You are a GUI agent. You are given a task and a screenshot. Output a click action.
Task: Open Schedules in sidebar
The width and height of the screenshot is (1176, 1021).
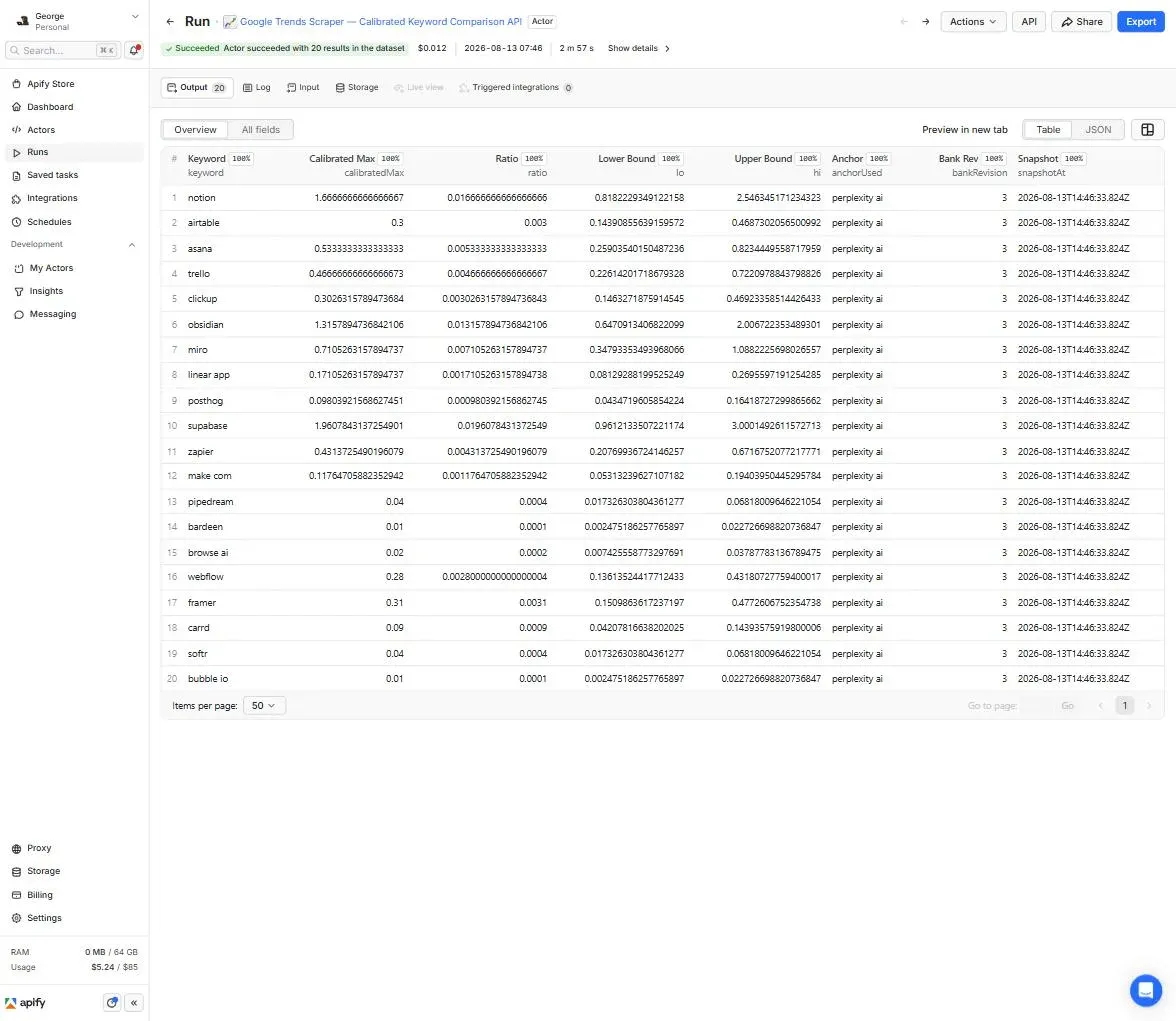coord(49,222)
